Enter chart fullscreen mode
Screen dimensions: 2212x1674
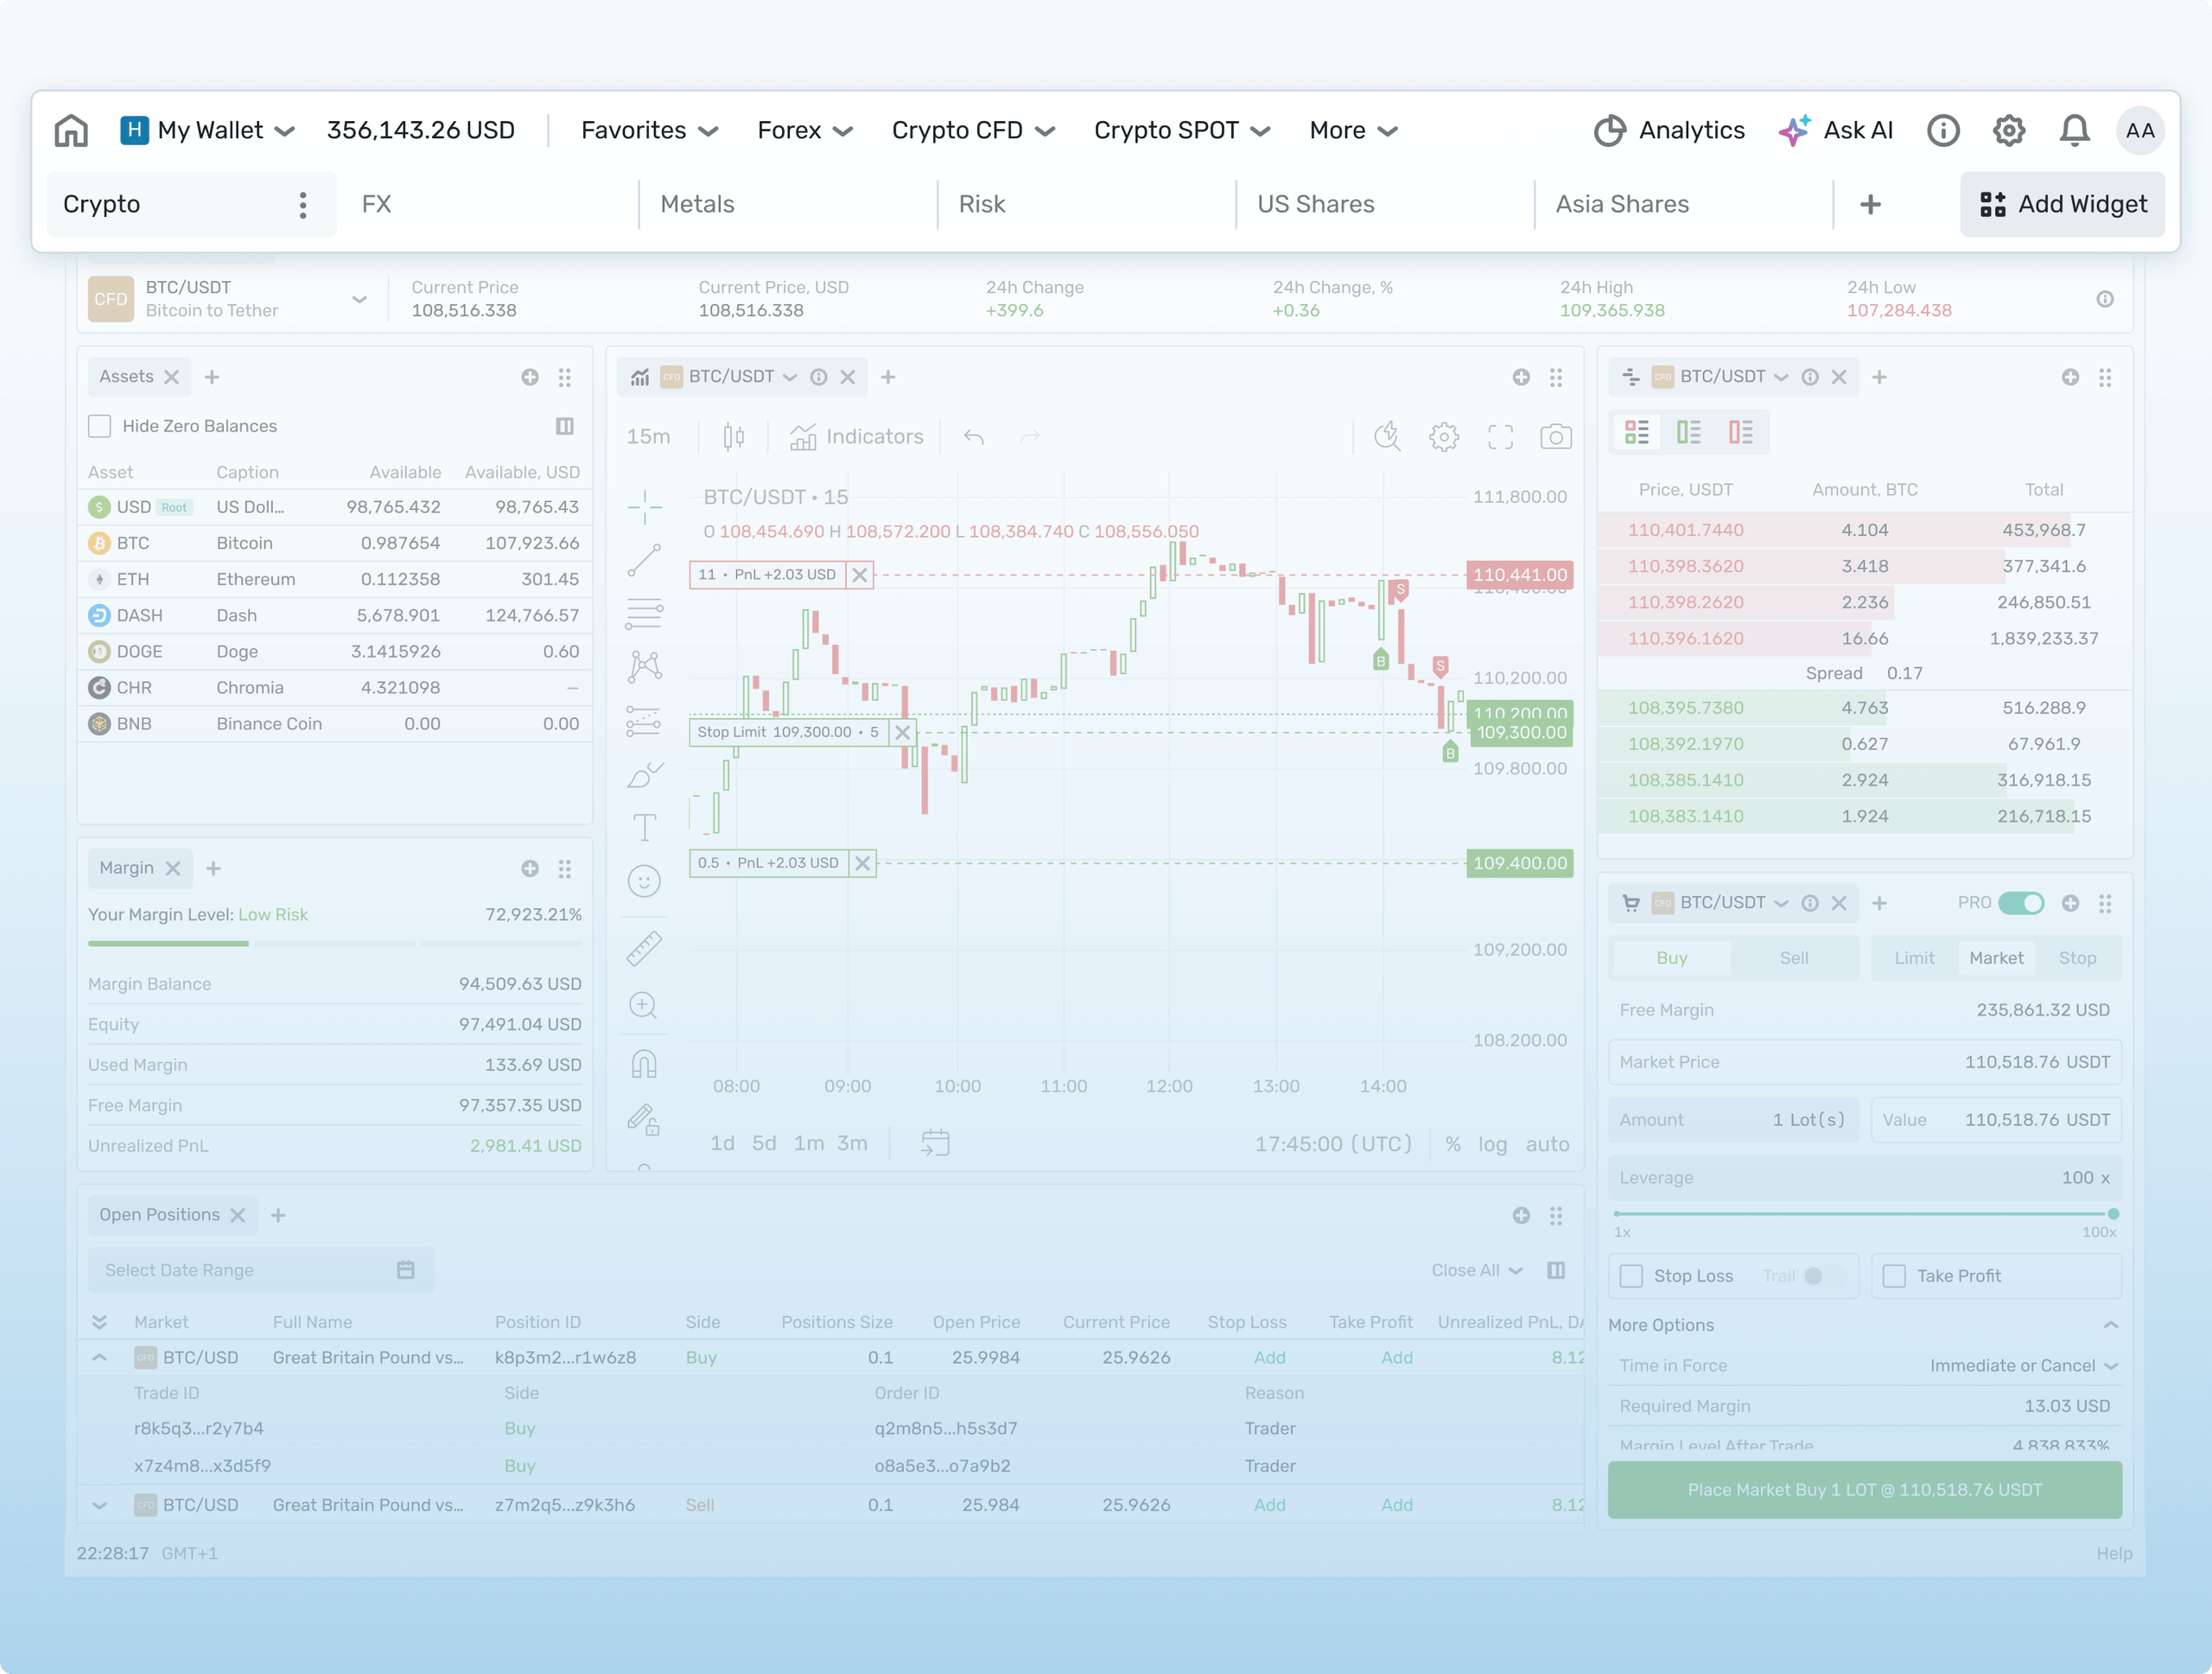click(x=1500, y=437)
